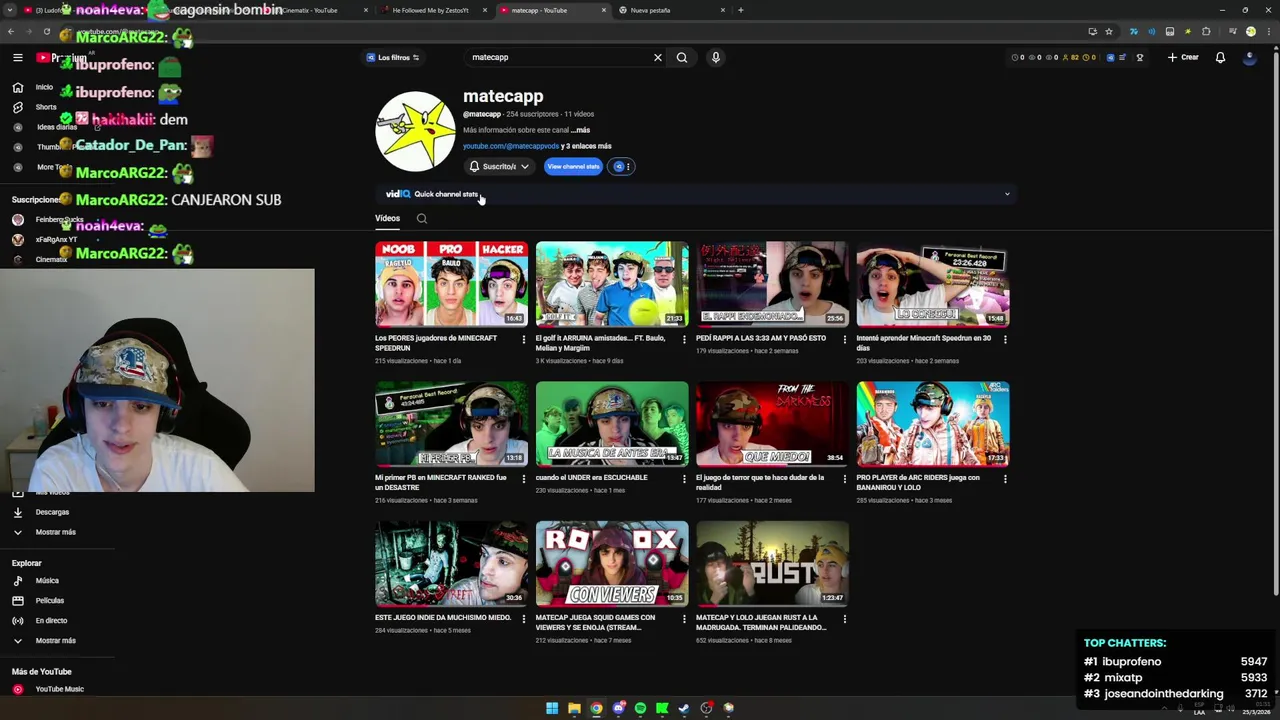The width and height of the screenshot is (1280, 720).
Task: Click inside the matecapp search field
Action: (558, 58)
